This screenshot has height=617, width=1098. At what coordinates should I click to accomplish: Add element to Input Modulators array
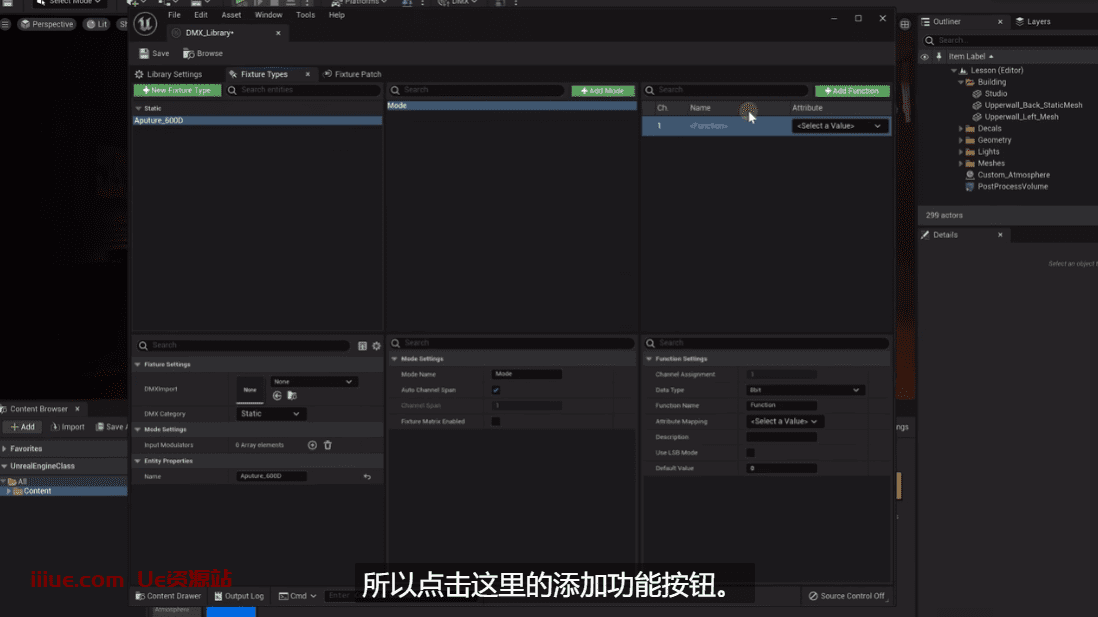[312, 445]
